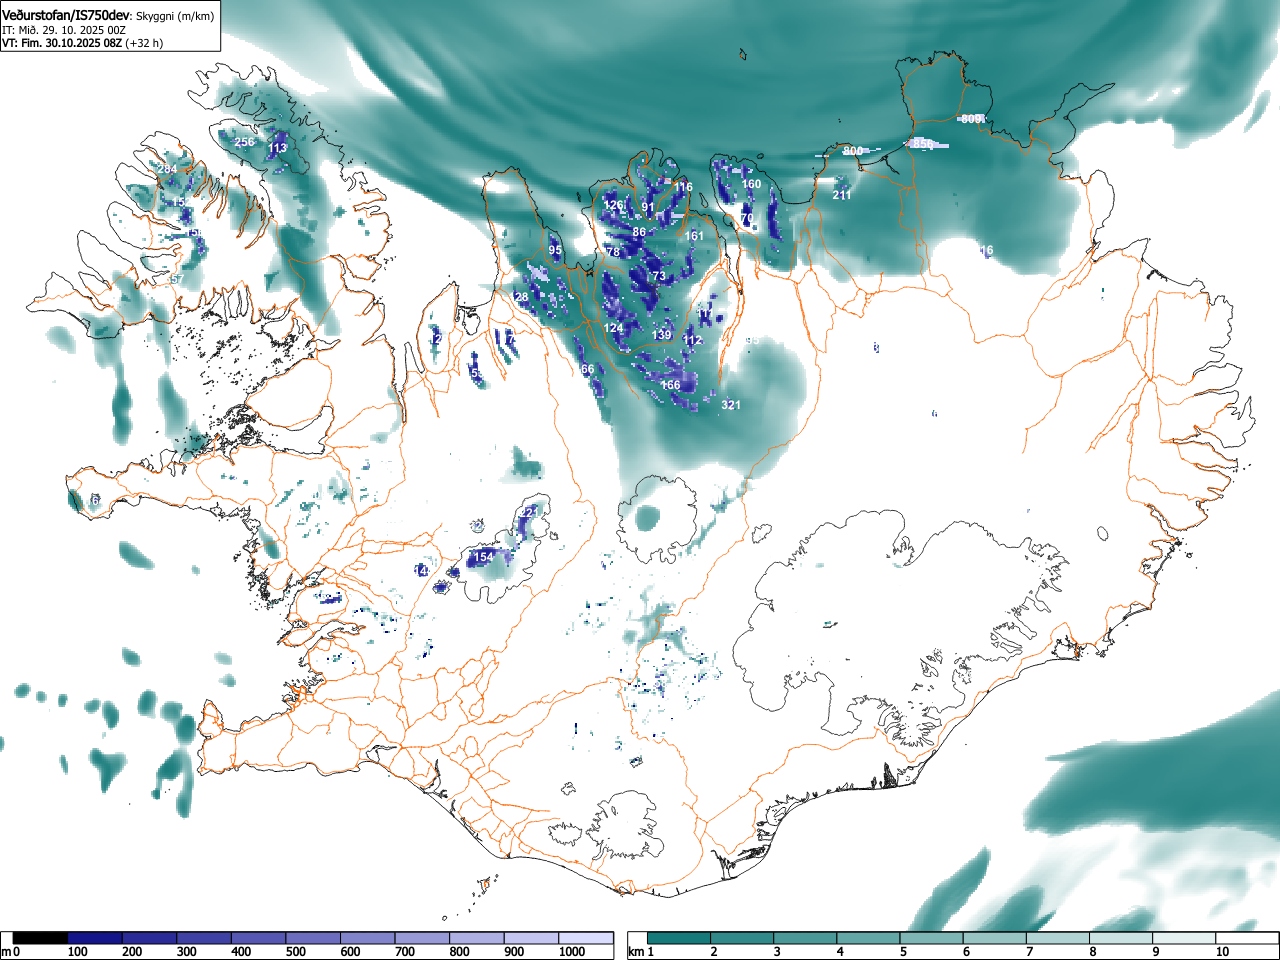Click the 86 visibility value on the map

point(639,232)
